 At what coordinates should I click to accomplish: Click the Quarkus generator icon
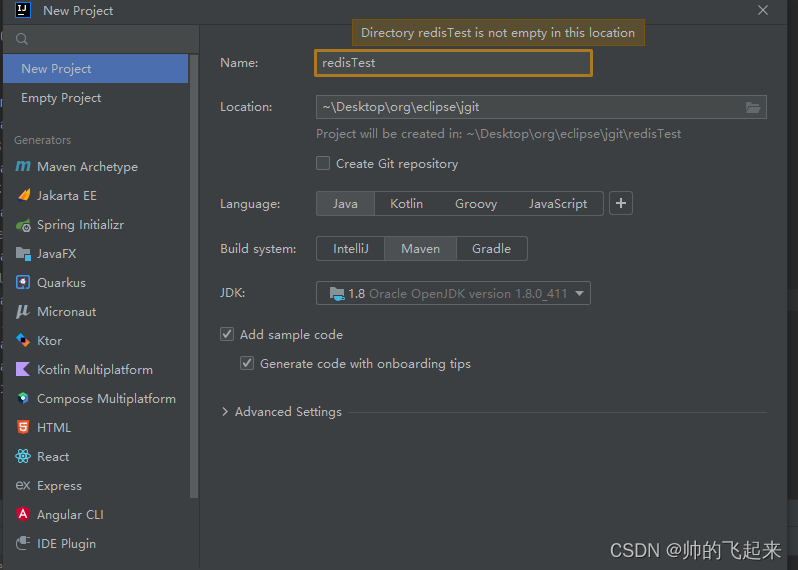tap(23, 282)
